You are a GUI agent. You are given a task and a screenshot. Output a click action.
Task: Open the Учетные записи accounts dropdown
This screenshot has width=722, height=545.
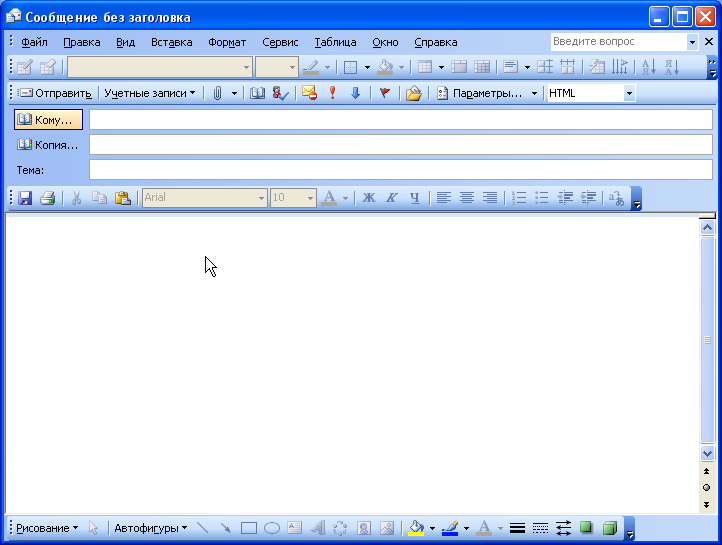tap(150, 93)
